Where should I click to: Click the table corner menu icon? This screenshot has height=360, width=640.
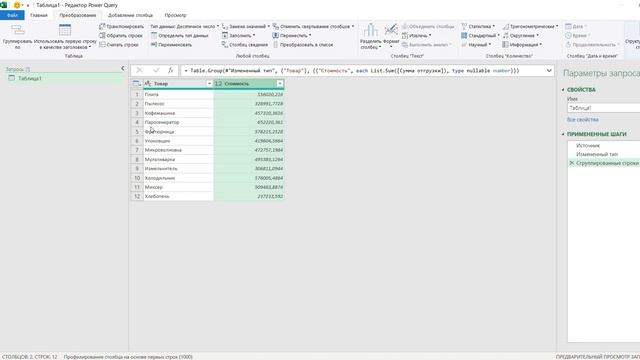tap(137, 84)
